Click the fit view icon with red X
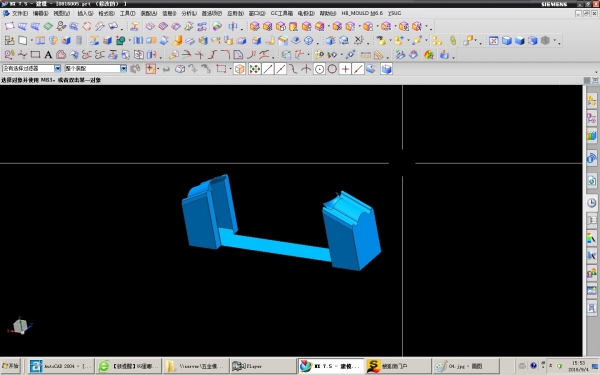Image resolution: width=600 pixels, height=375 pixels. [x=494, y=40]
